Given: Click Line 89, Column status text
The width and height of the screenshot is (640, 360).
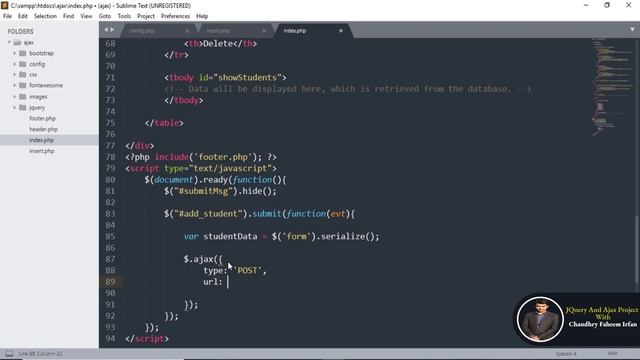Looking at the screenshot, I should point(40,354).
